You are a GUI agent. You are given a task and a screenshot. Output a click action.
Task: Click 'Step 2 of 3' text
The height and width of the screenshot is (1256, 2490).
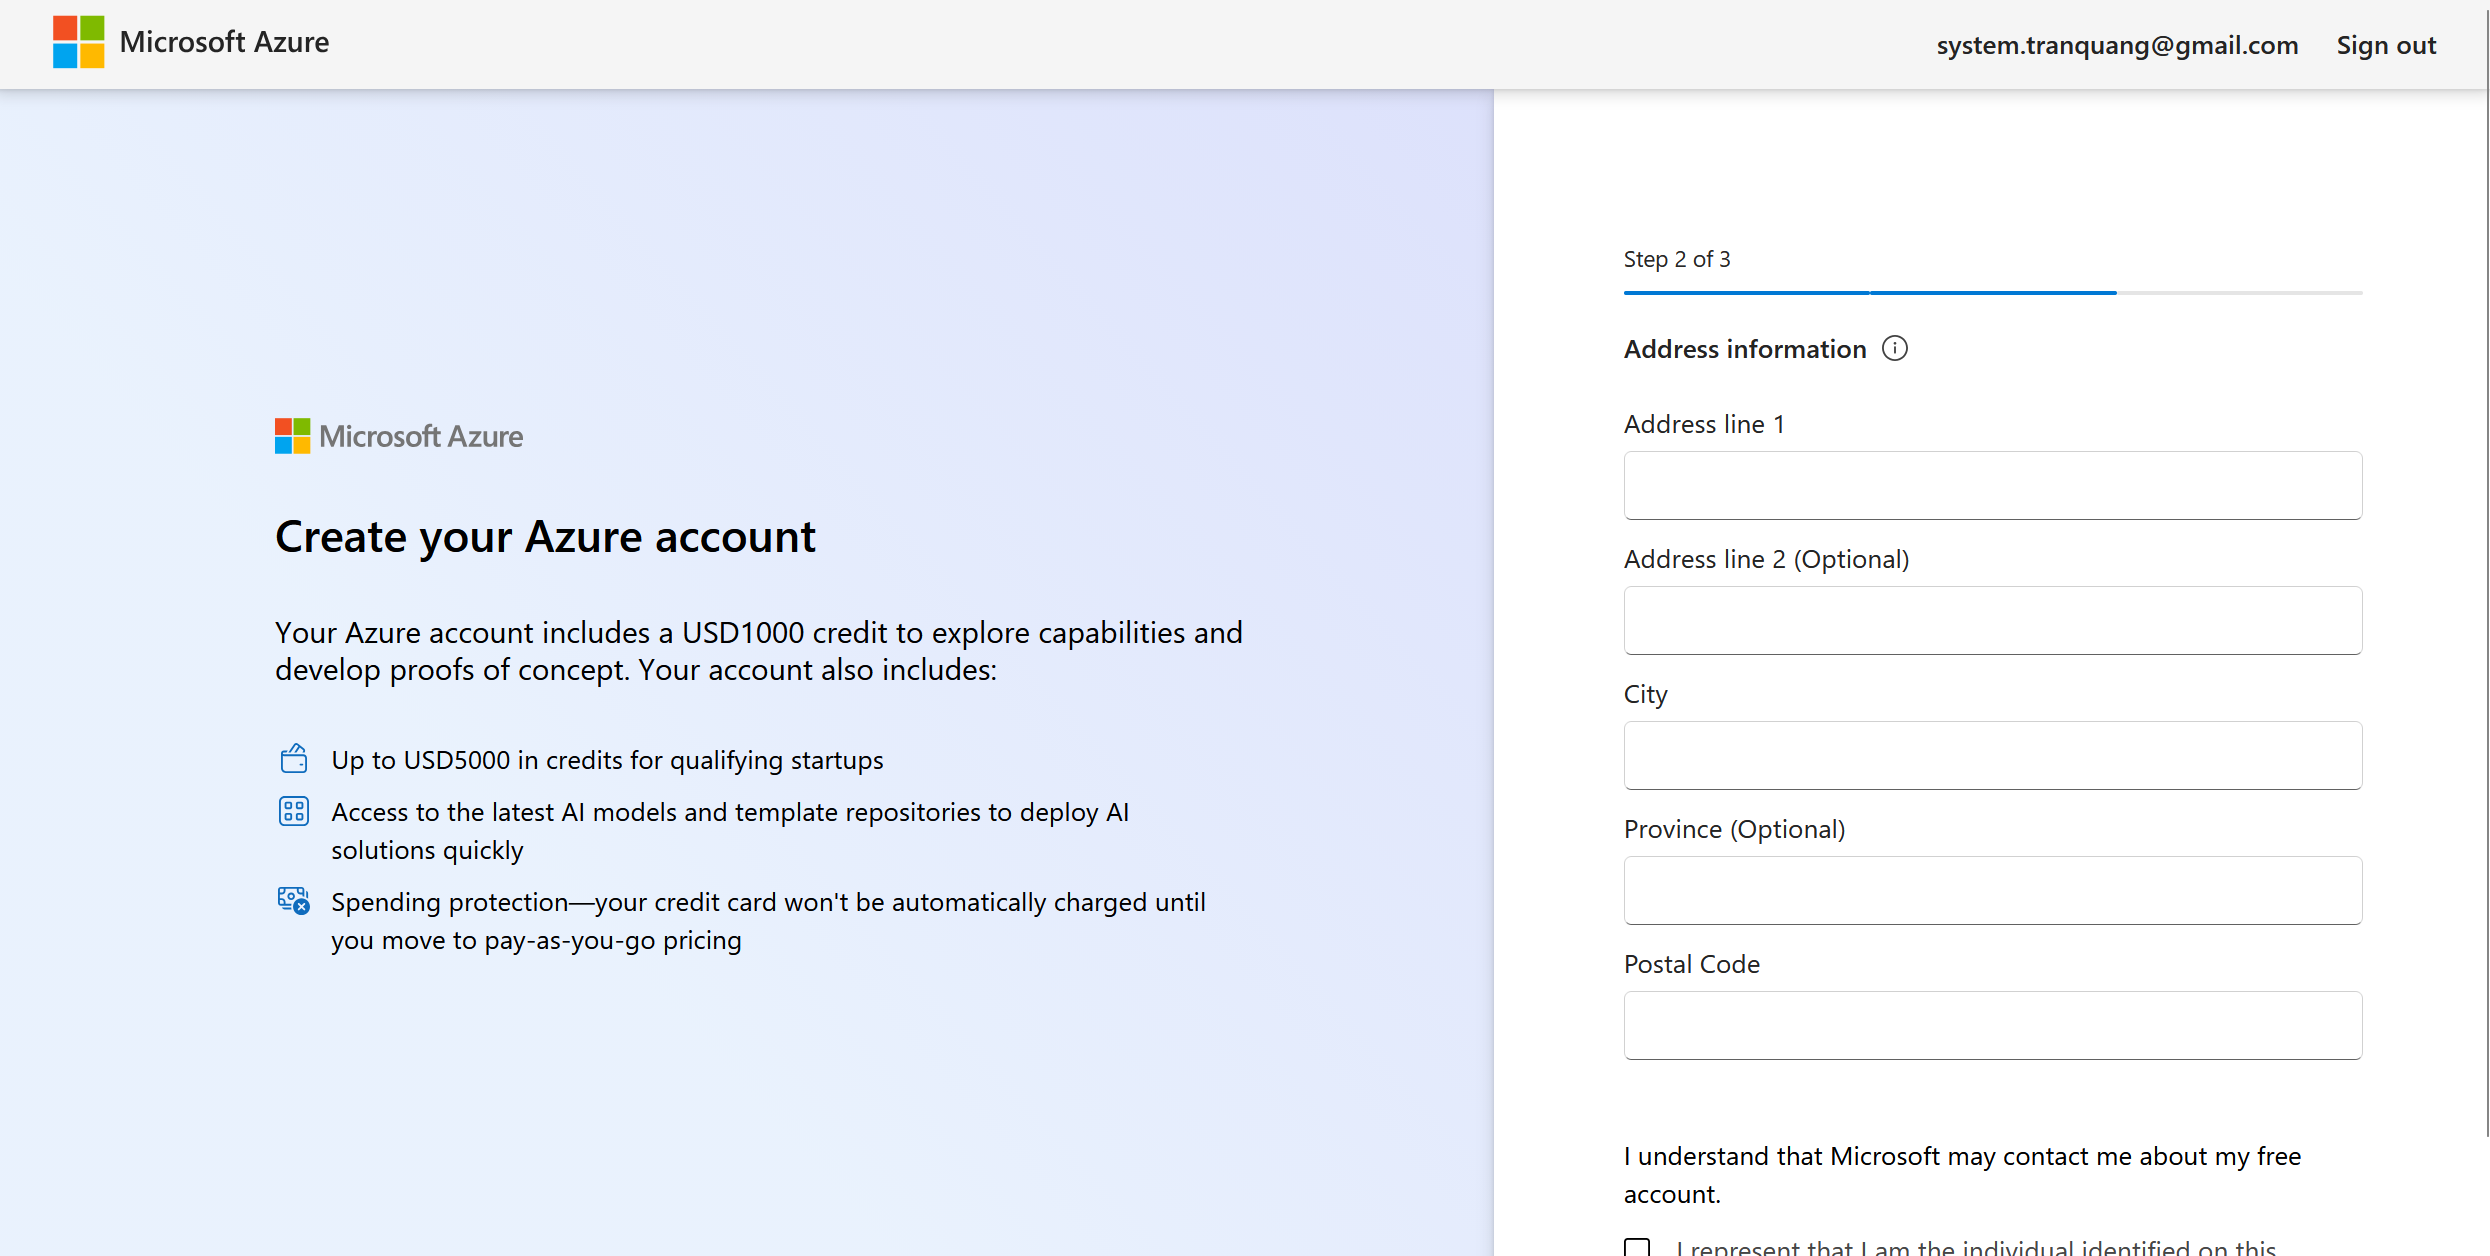[1676, 259]
